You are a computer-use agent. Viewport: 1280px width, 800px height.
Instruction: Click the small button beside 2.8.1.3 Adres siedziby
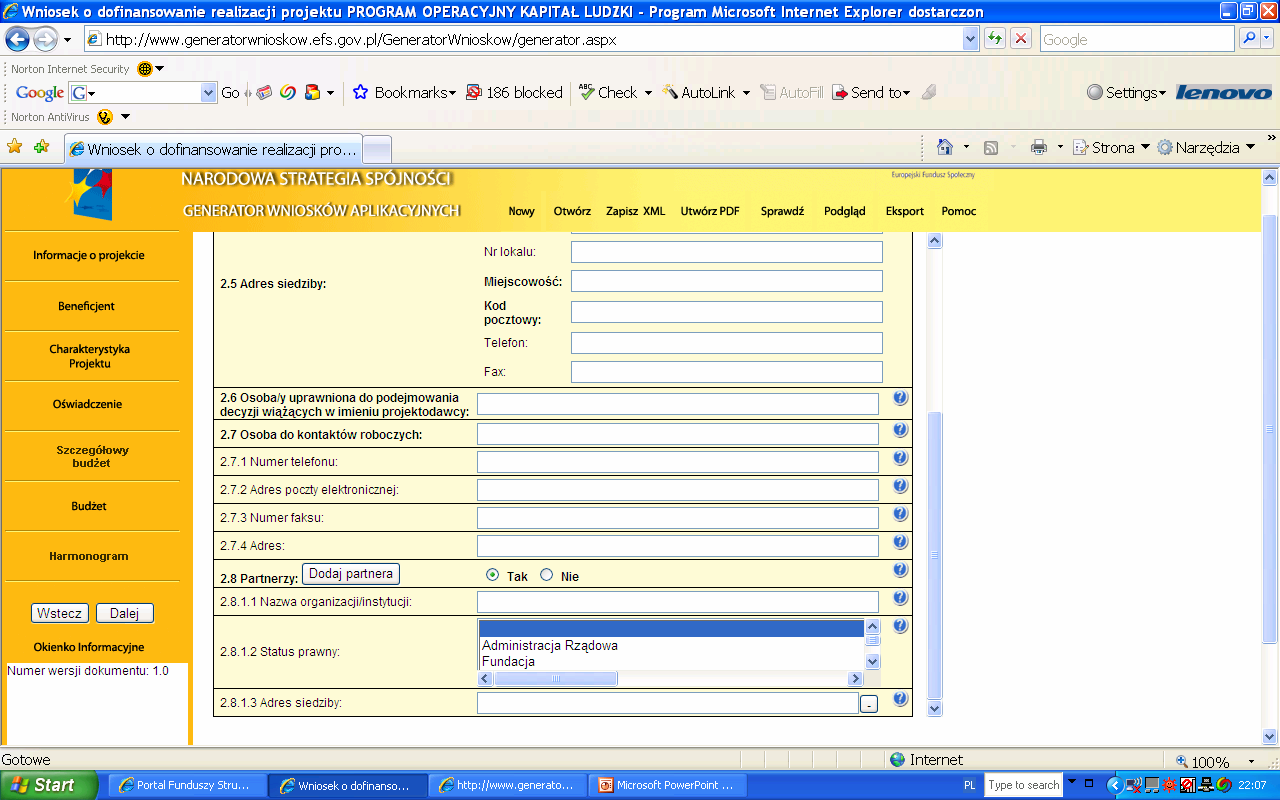pos(869,704)
